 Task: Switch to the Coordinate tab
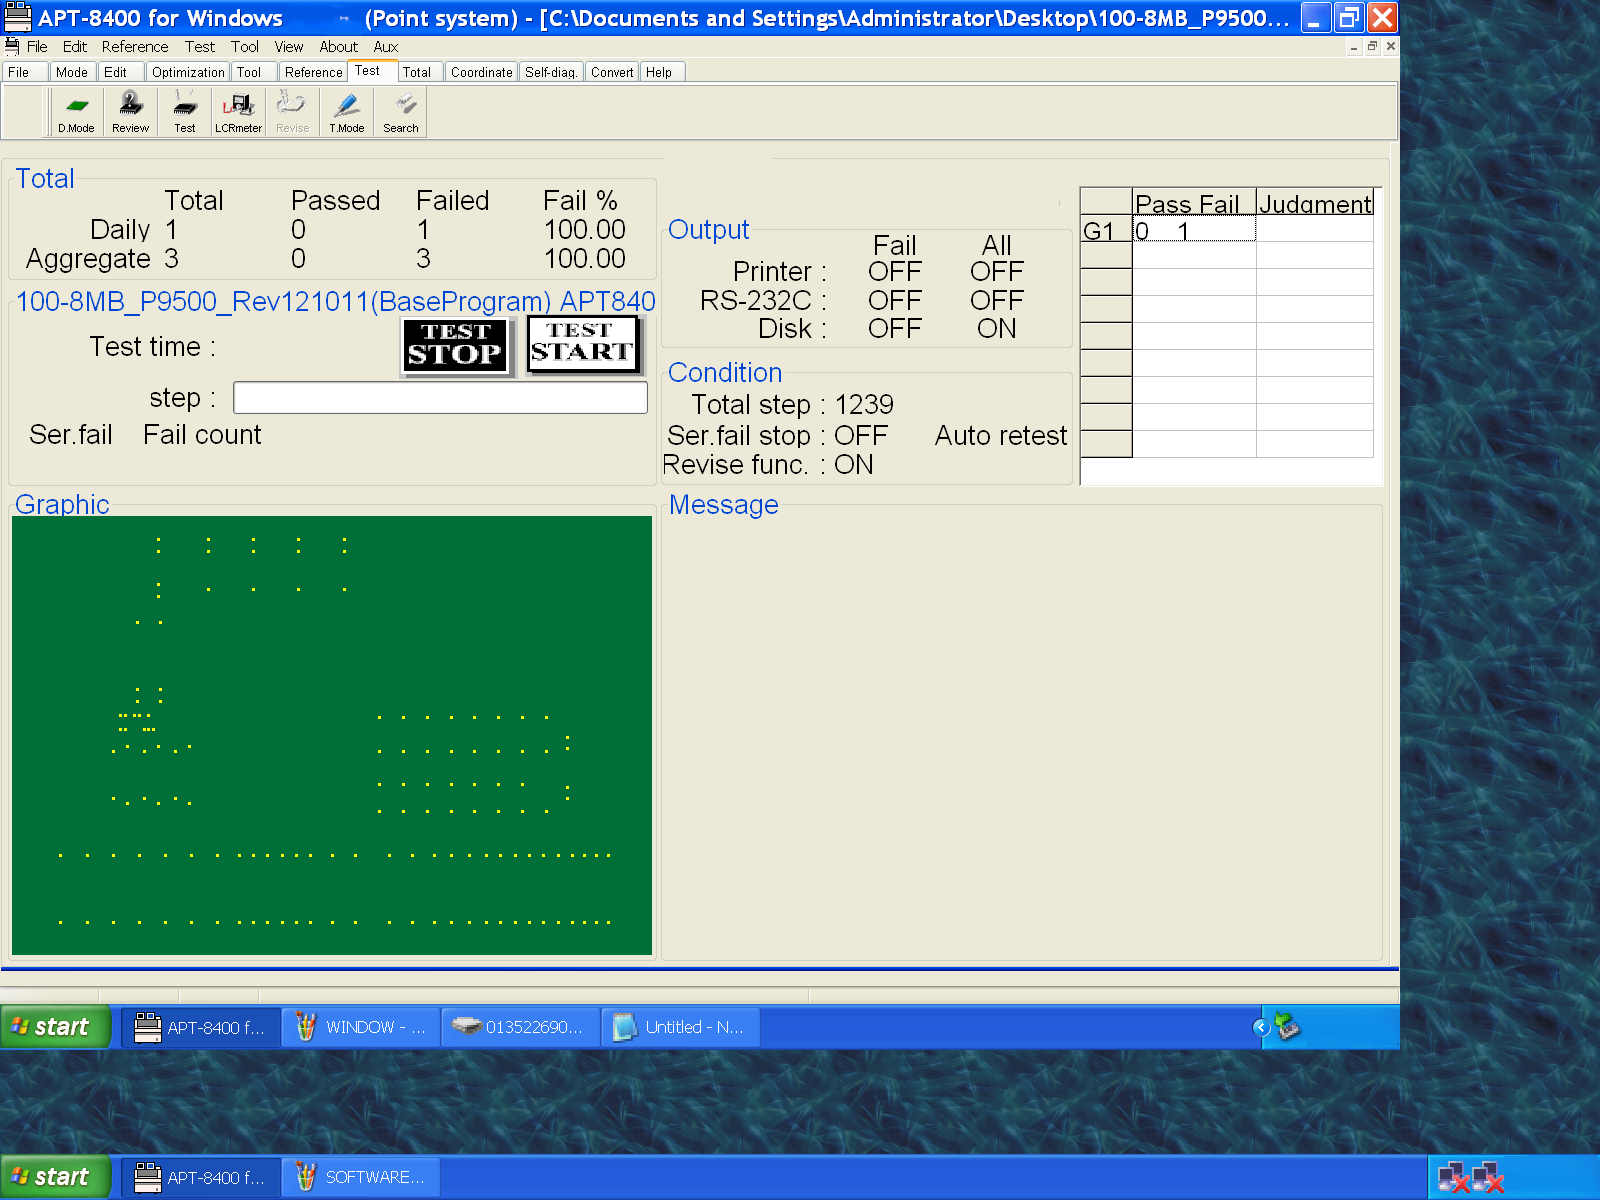pos(482,72)
